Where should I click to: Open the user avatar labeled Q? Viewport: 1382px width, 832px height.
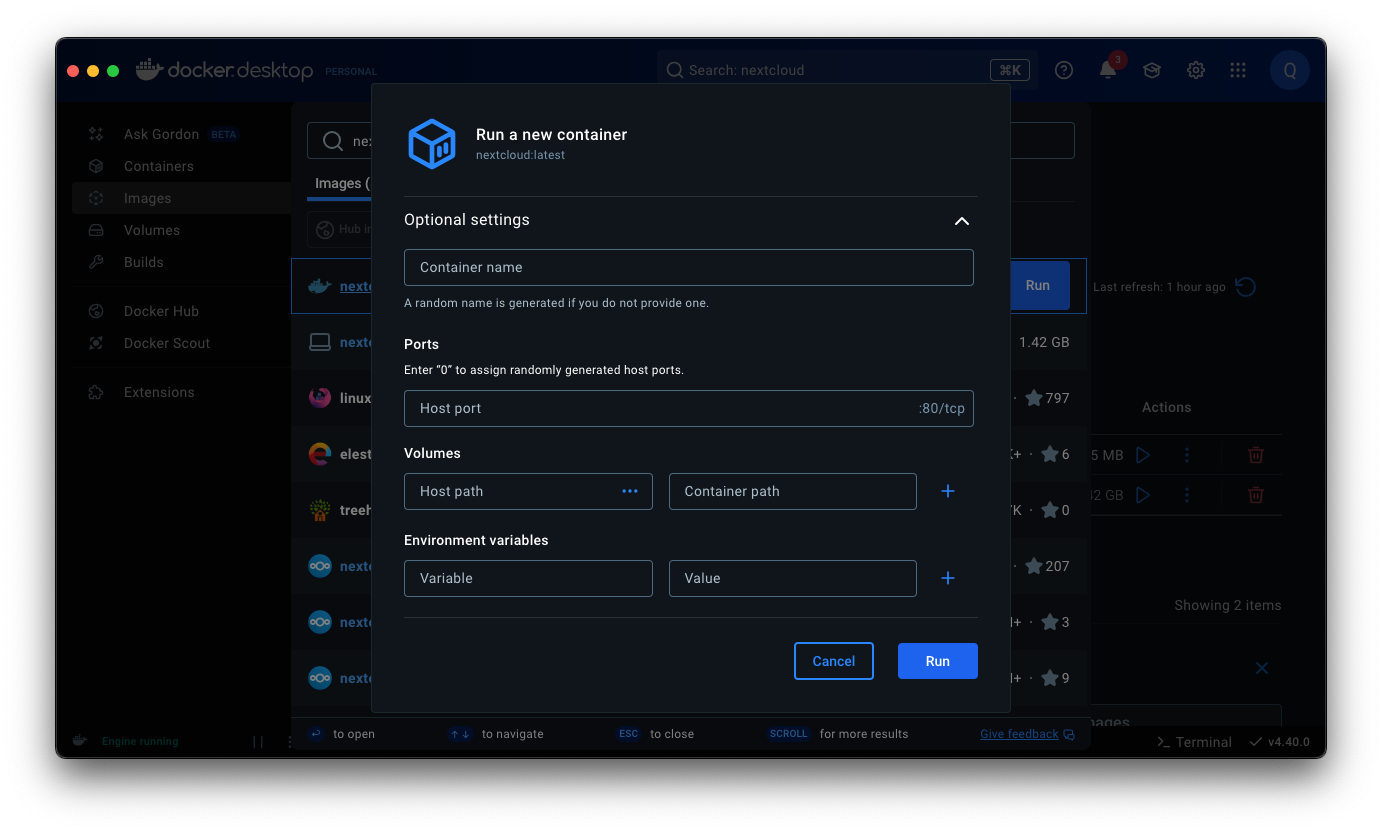coord(1290,70)
